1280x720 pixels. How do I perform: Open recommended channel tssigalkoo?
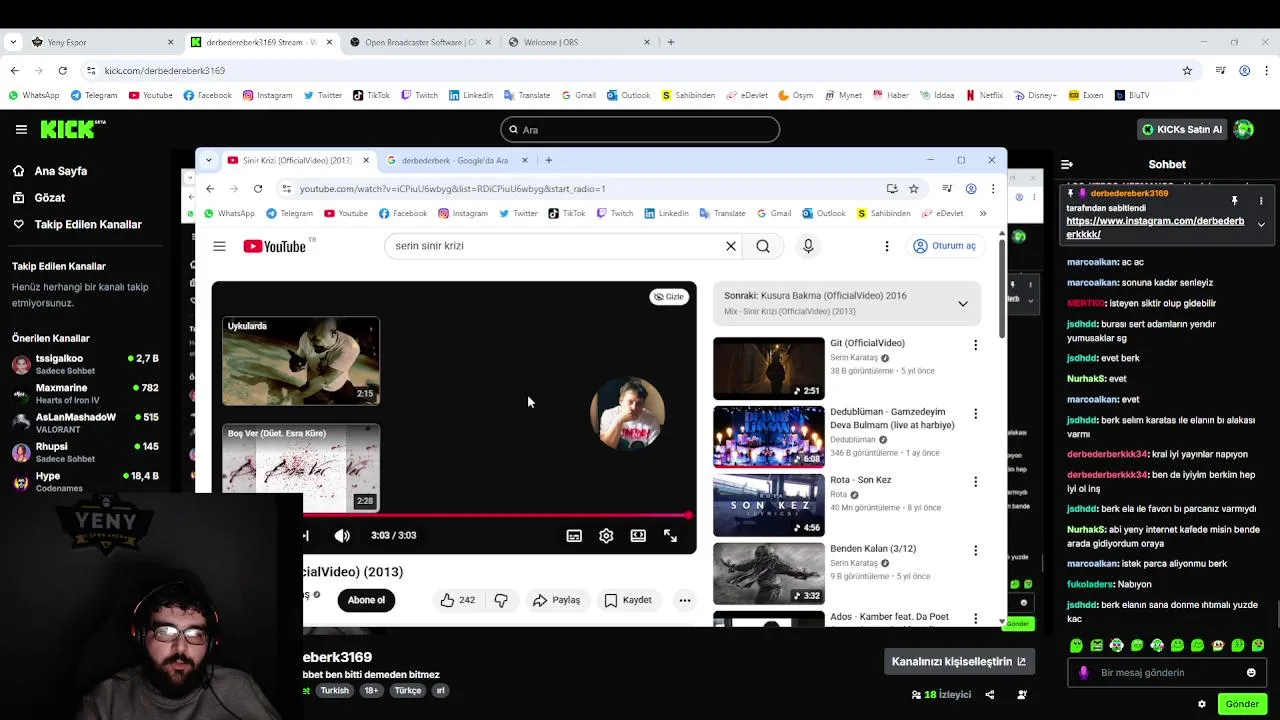85,364
